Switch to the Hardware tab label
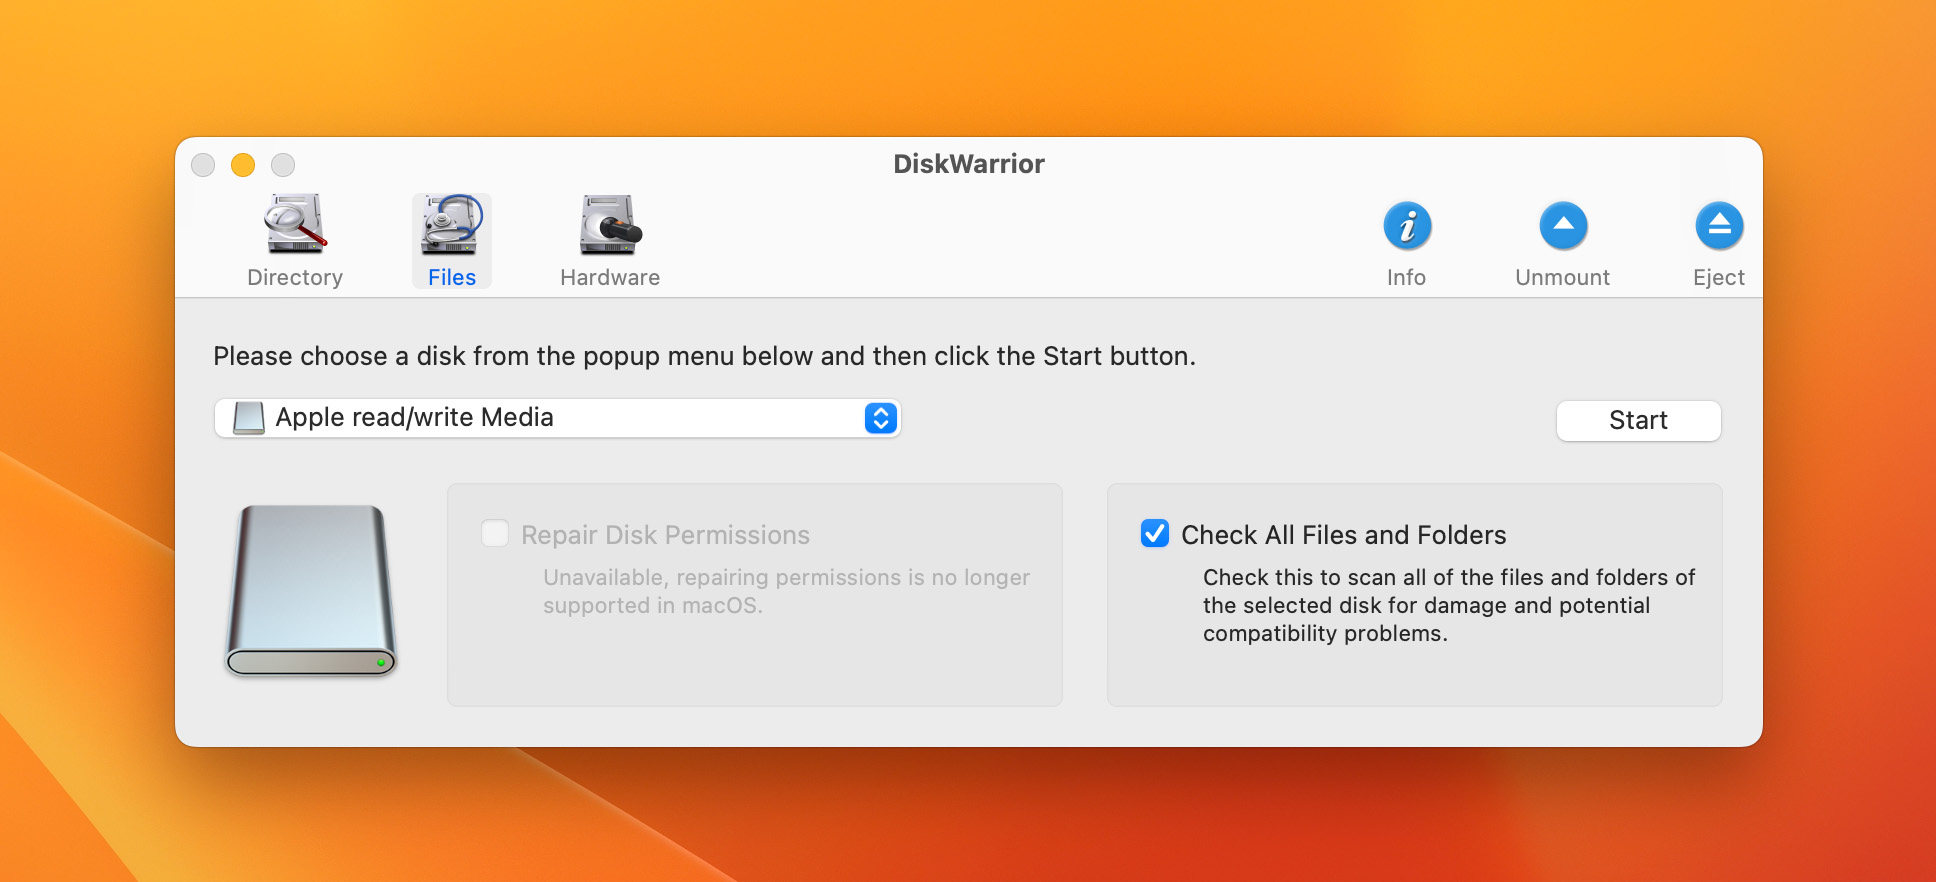The width and height of the screenshot is (1936, 882). click(x=610, y=277)
